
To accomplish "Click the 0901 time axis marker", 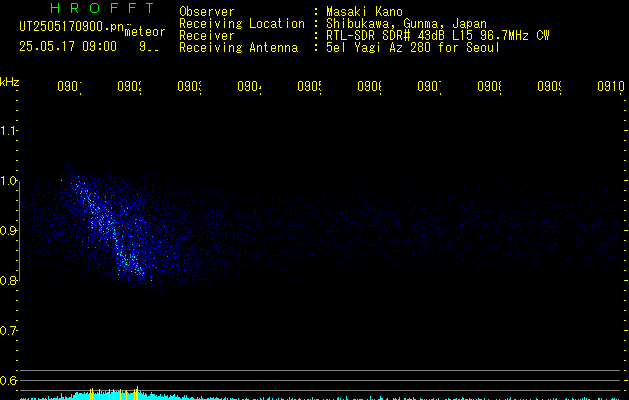I will (69, 86).
